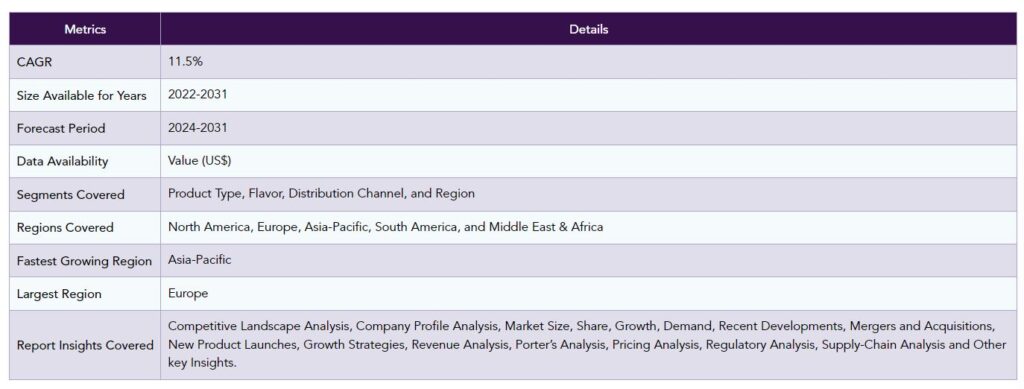Image resolution: width=1024 pixels, height=389 pixels.
Task: Select the Size Available for Years label
Action: point(82,95)
